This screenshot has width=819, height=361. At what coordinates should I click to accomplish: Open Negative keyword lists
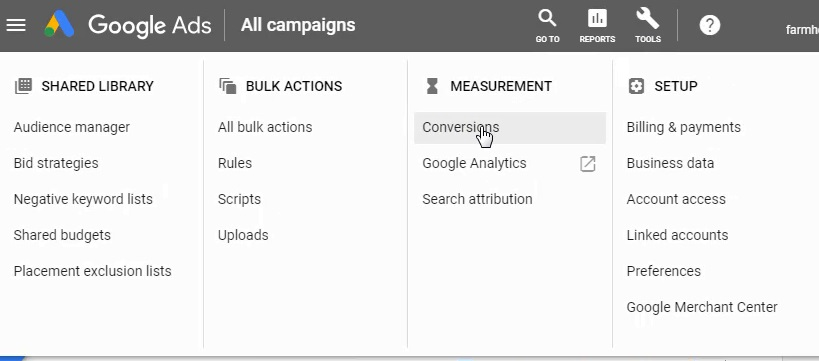coord(83,200)
